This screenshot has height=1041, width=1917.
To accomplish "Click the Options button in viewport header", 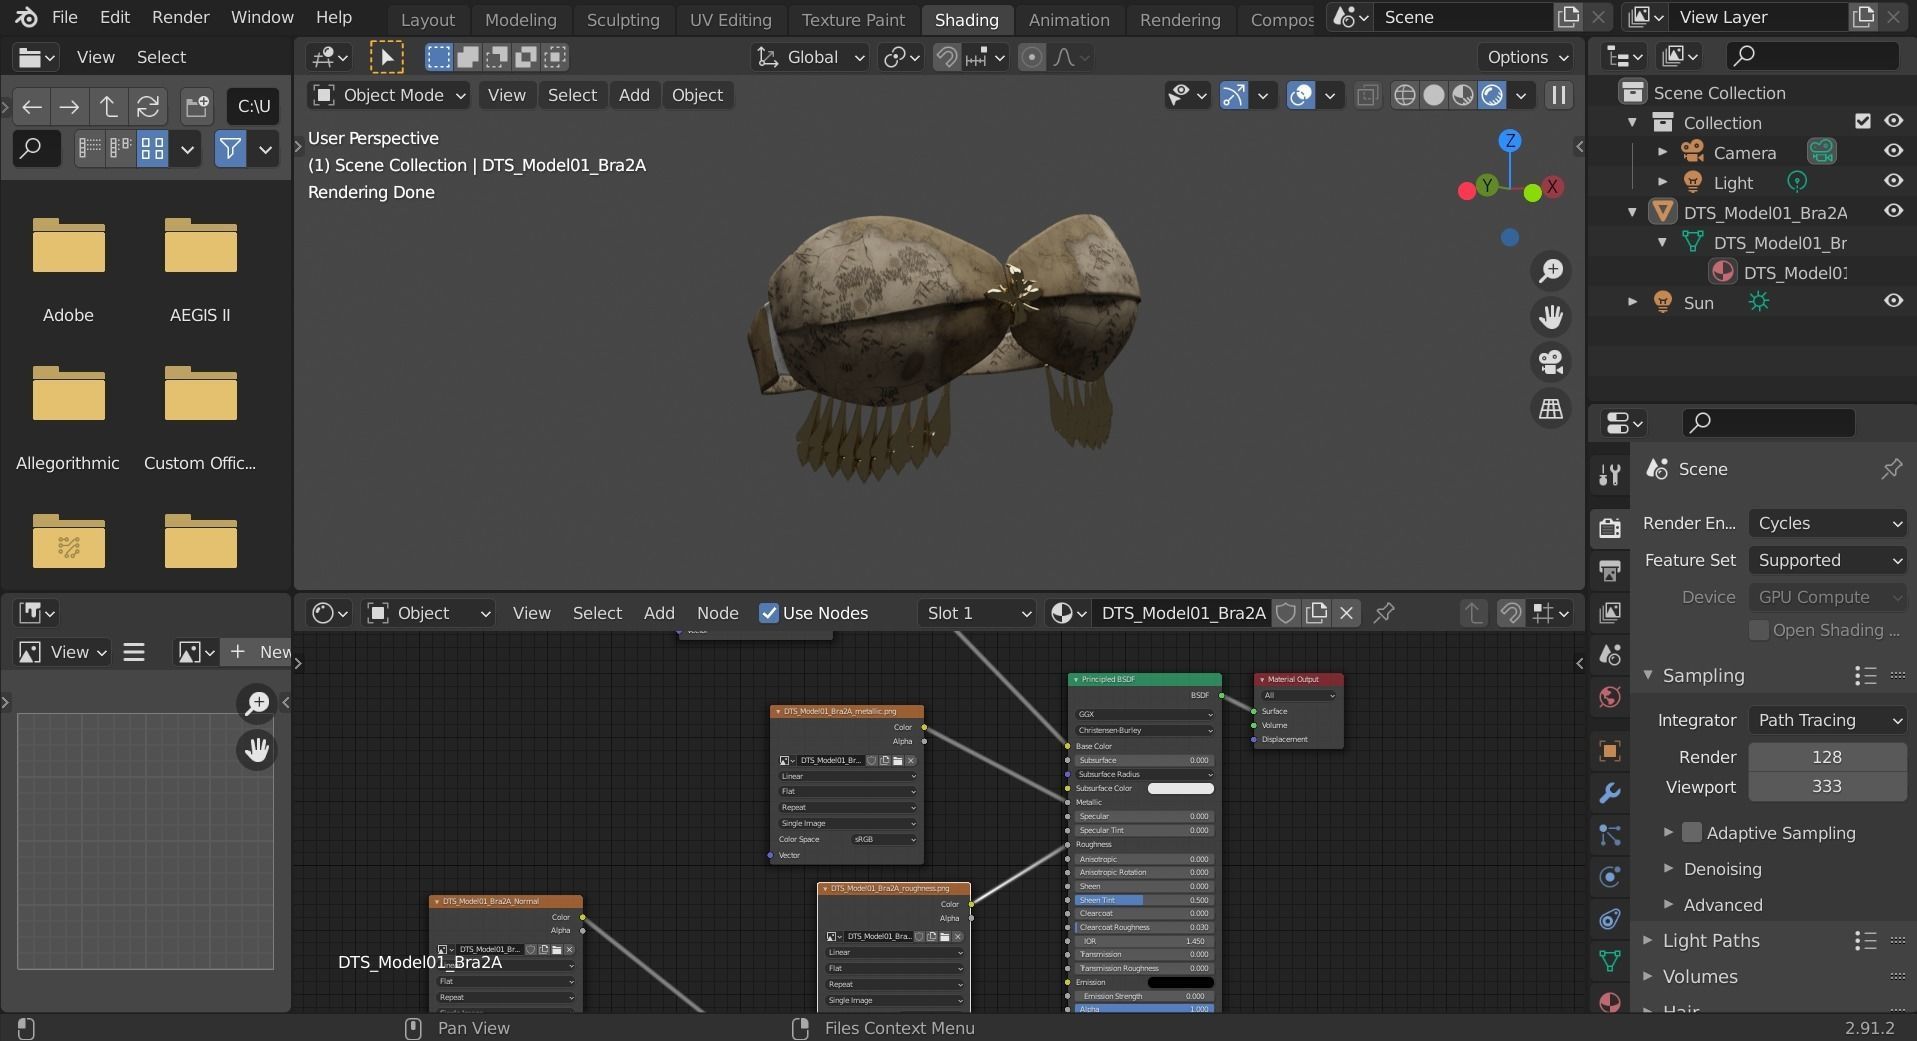I will (x=1526, y=57).
